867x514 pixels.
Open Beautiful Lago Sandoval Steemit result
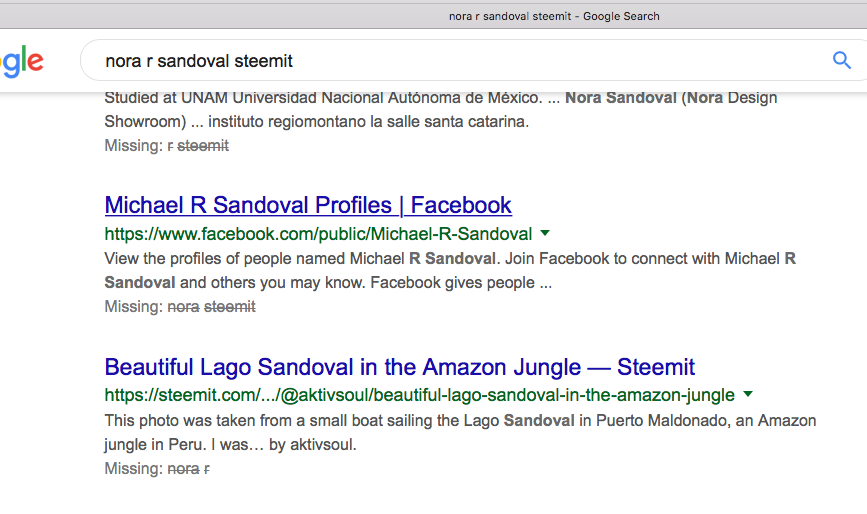click(399, 367)
